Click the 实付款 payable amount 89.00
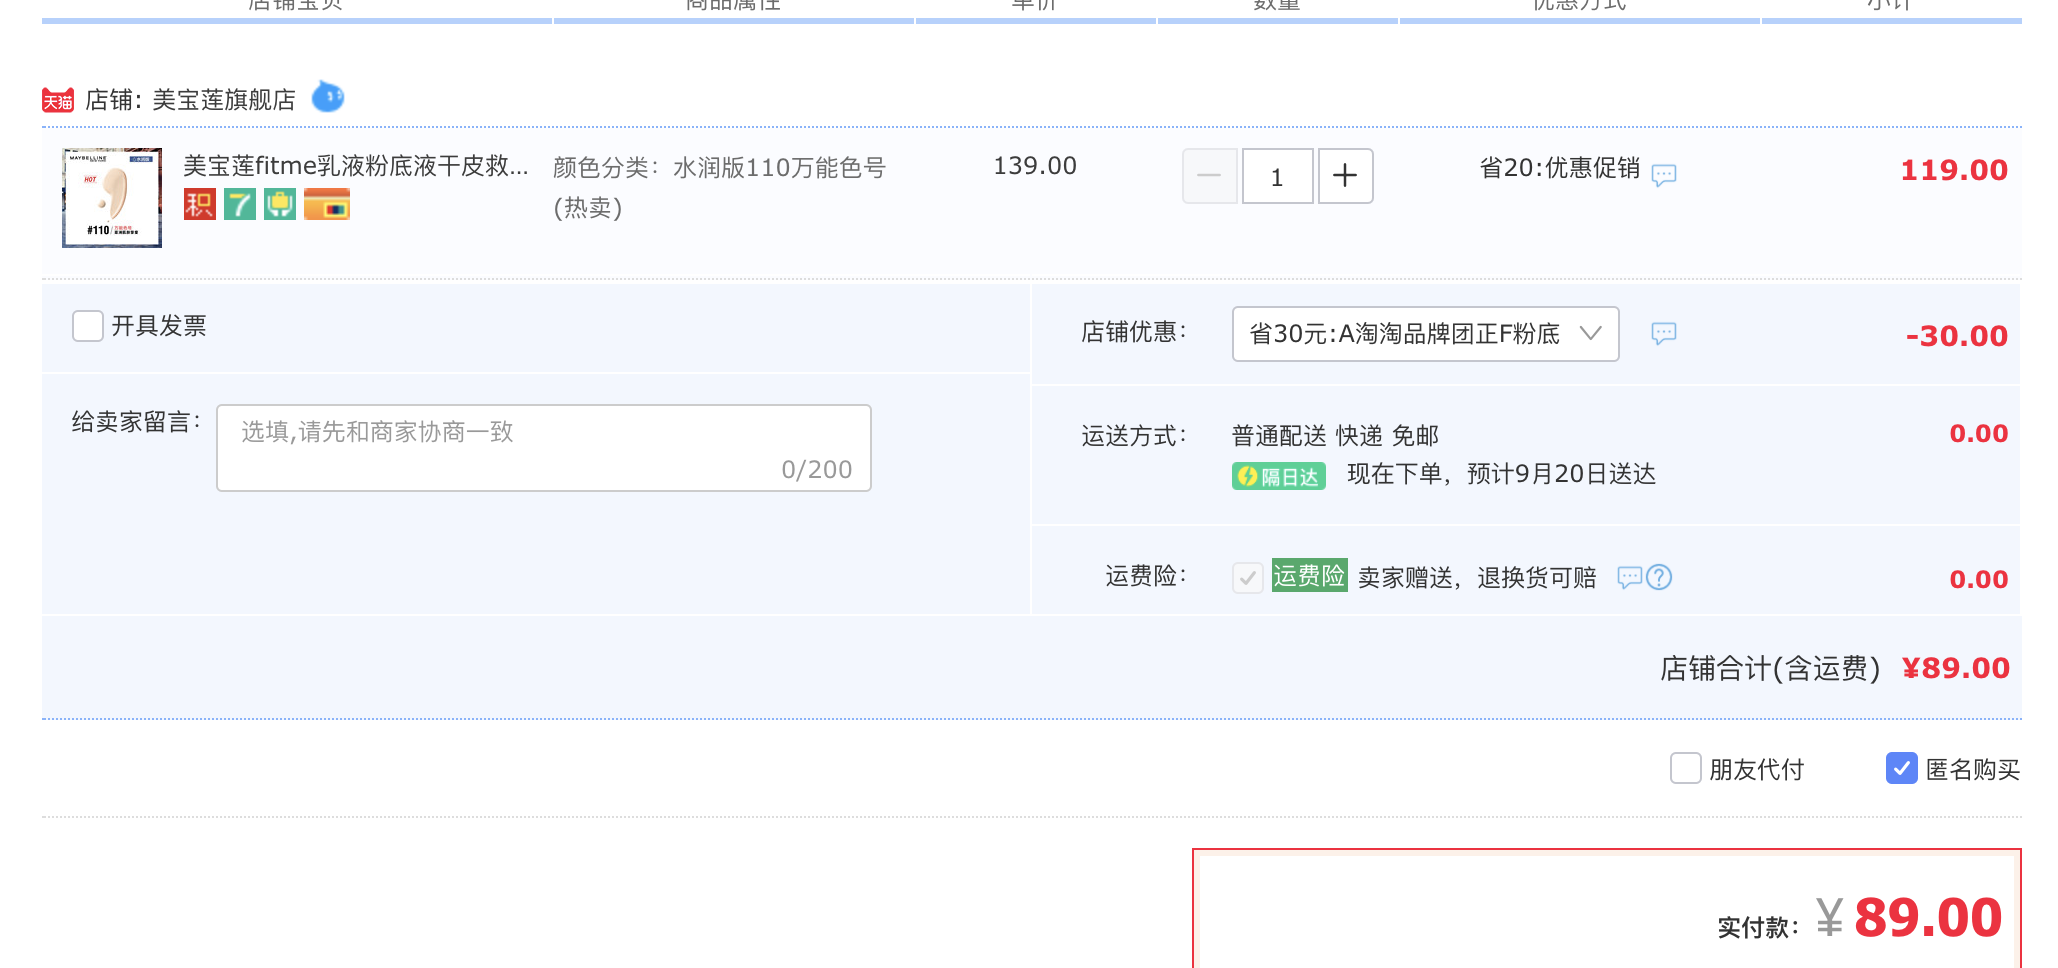This screenshot has width=2058, height=968. pyautogui.click(x=1928, y=917)
